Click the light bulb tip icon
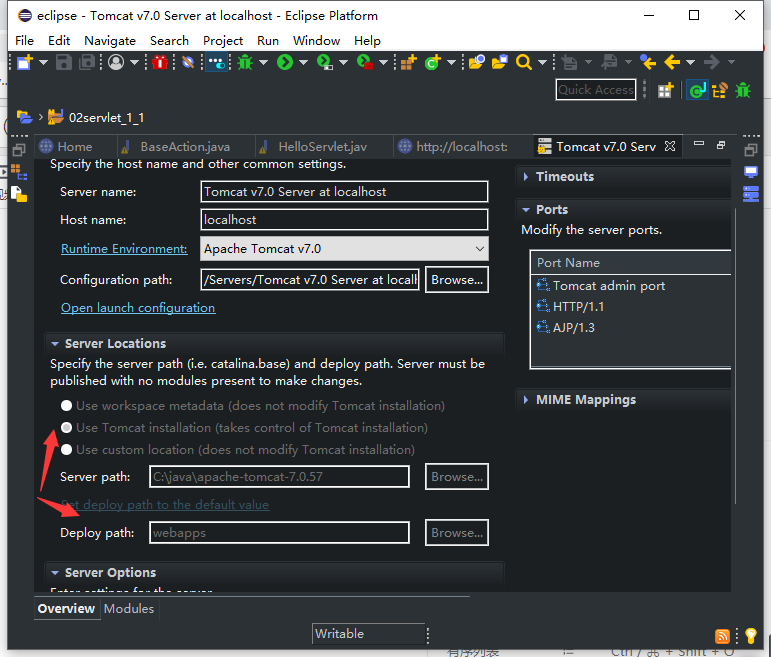Screen dimensions: 771x657 point(750,635)
